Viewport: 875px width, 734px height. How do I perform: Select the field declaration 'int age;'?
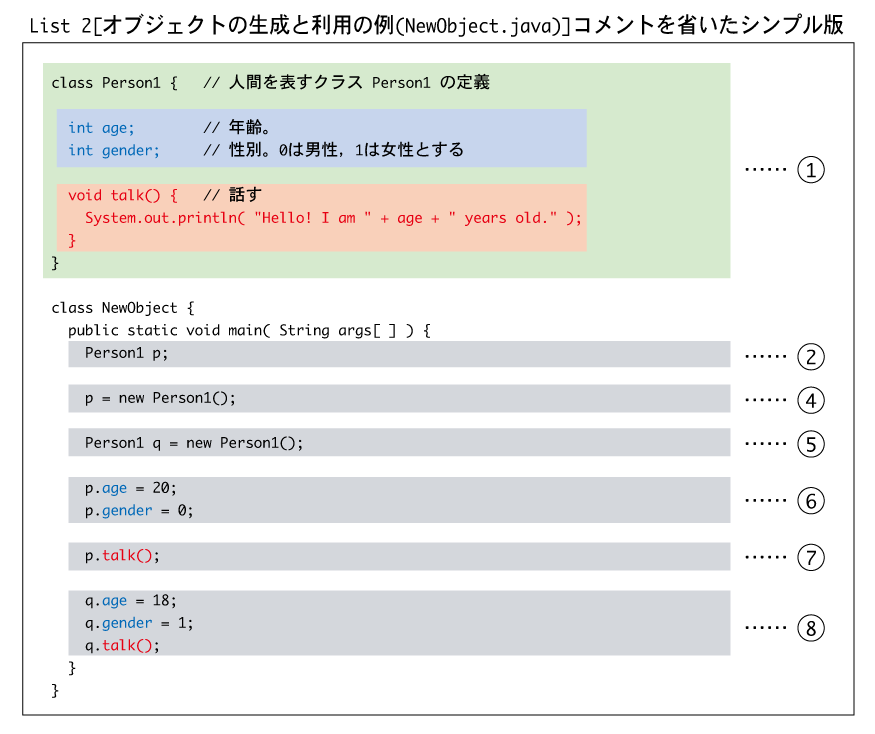coord(101,128)
